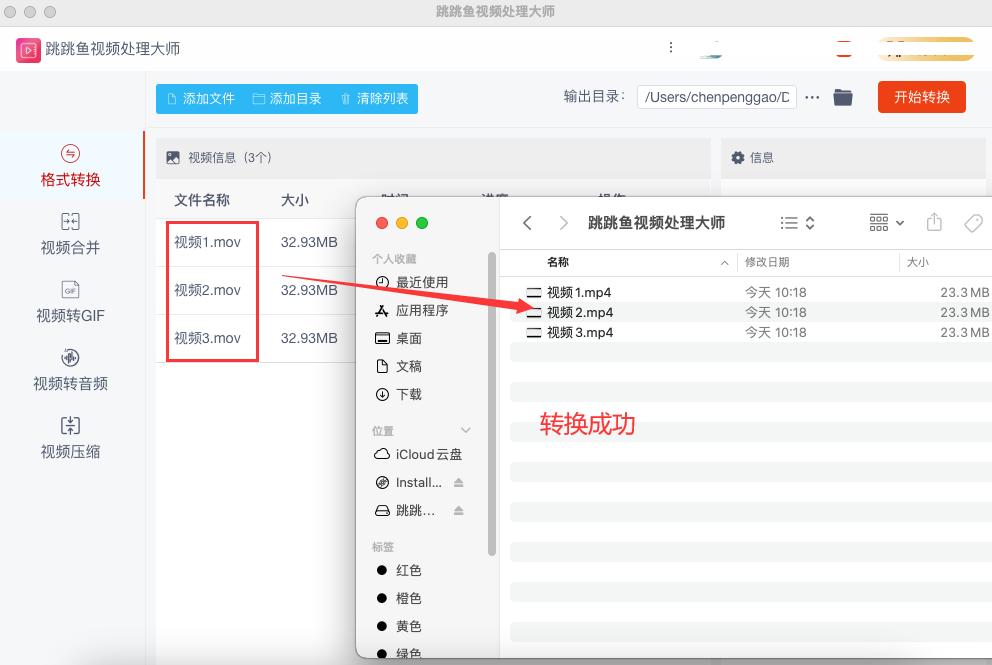Eject the 跳跳 disk in Finder sidebar
This screenshot has height=665, width=992.
pos(460,510)
